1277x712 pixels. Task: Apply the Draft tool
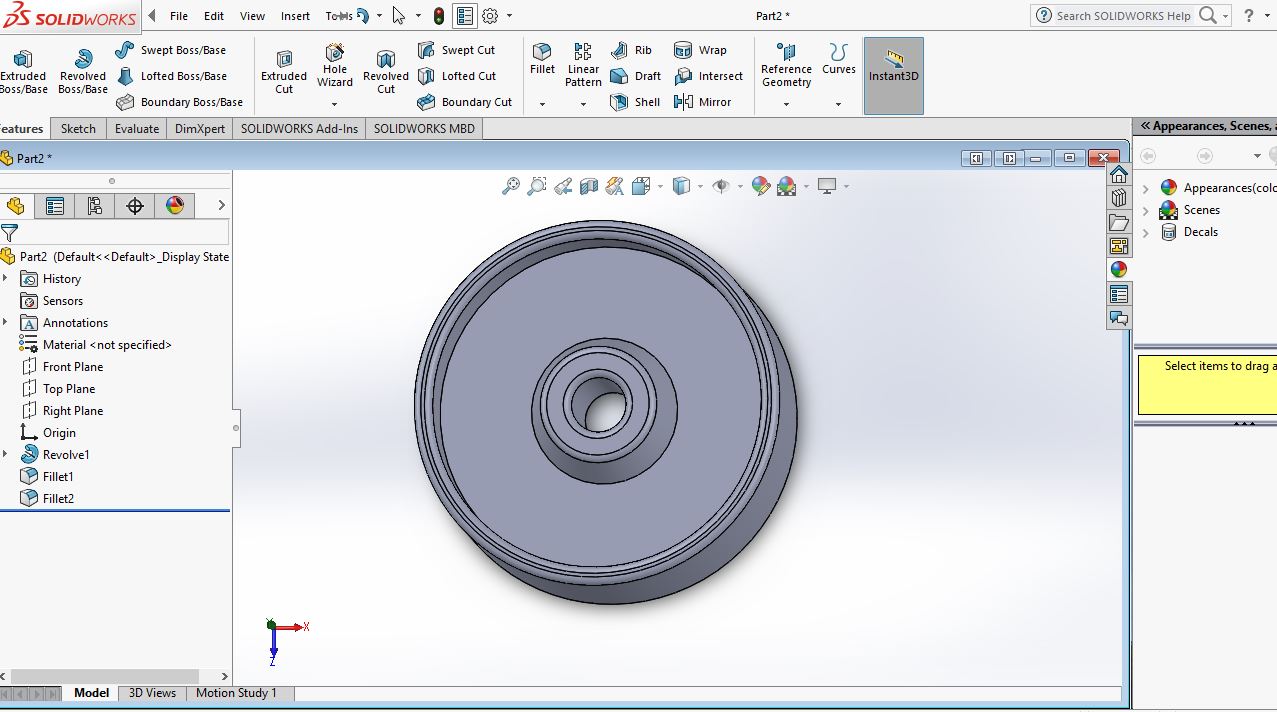(x=635, y=76)
